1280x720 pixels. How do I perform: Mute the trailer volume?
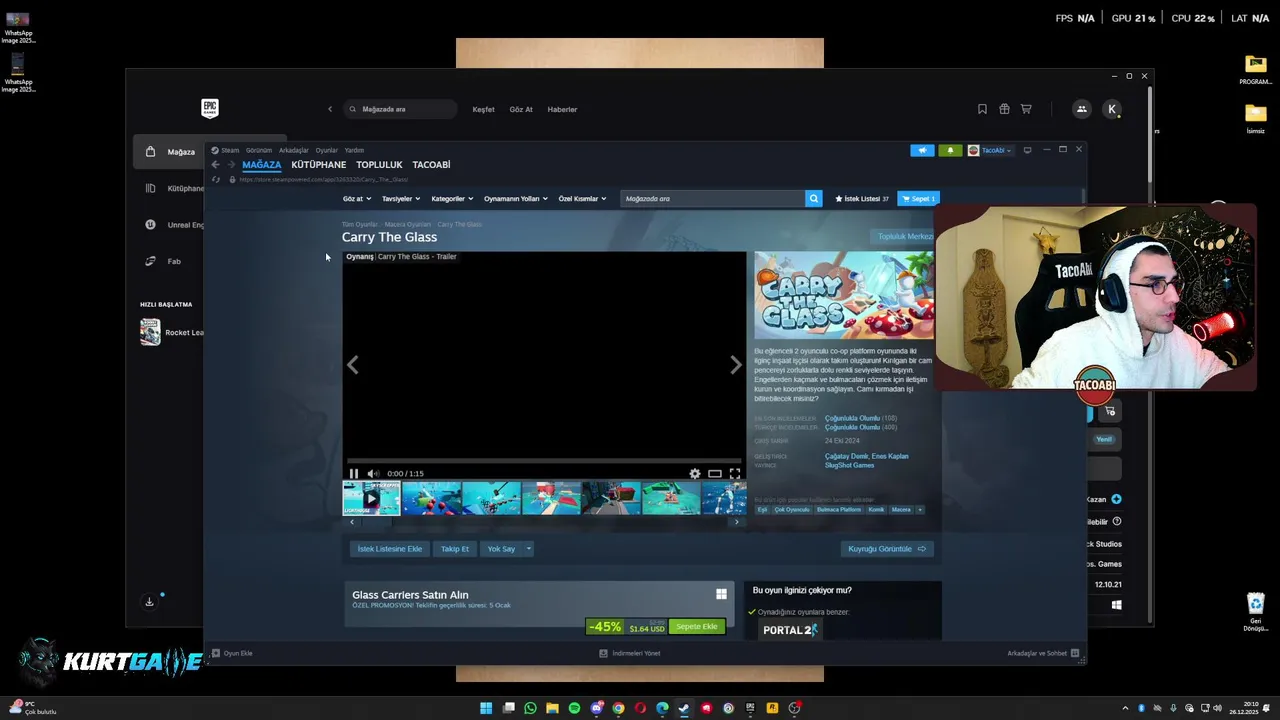372,474
